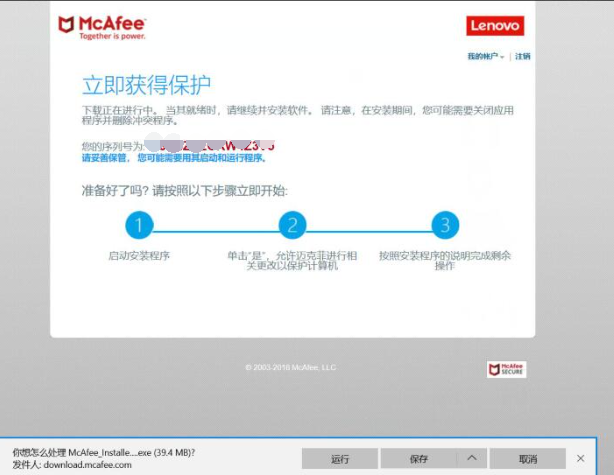Click the copyright McAfee, LLC footer text
The width and height of the screenshot is (614, 475).
click(x=291, y=367)
